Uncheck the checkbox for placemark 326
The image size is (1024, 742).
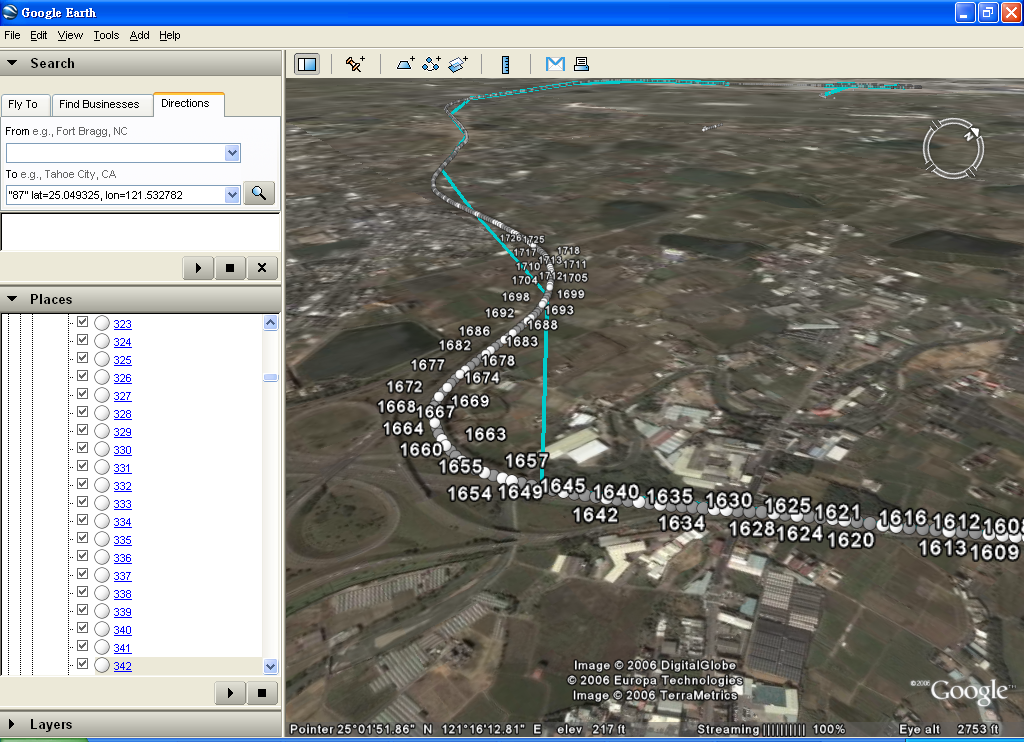(x=82, y=376)
